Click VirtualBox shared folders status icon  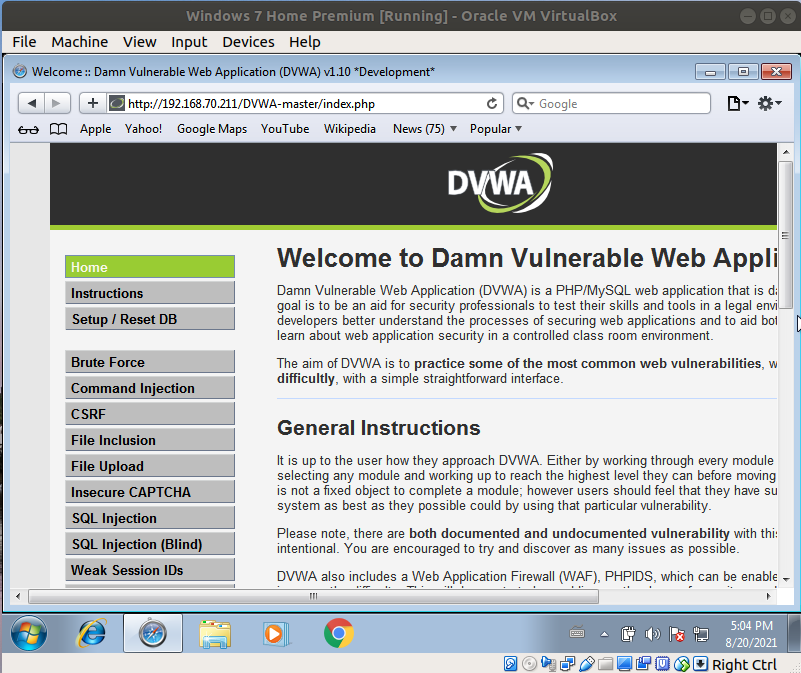(605, 664)
